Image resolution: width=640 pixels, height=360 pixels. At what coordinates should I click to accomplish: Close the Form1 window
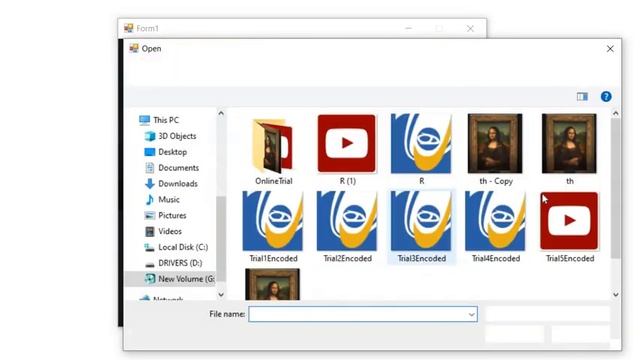coord(470,29)
